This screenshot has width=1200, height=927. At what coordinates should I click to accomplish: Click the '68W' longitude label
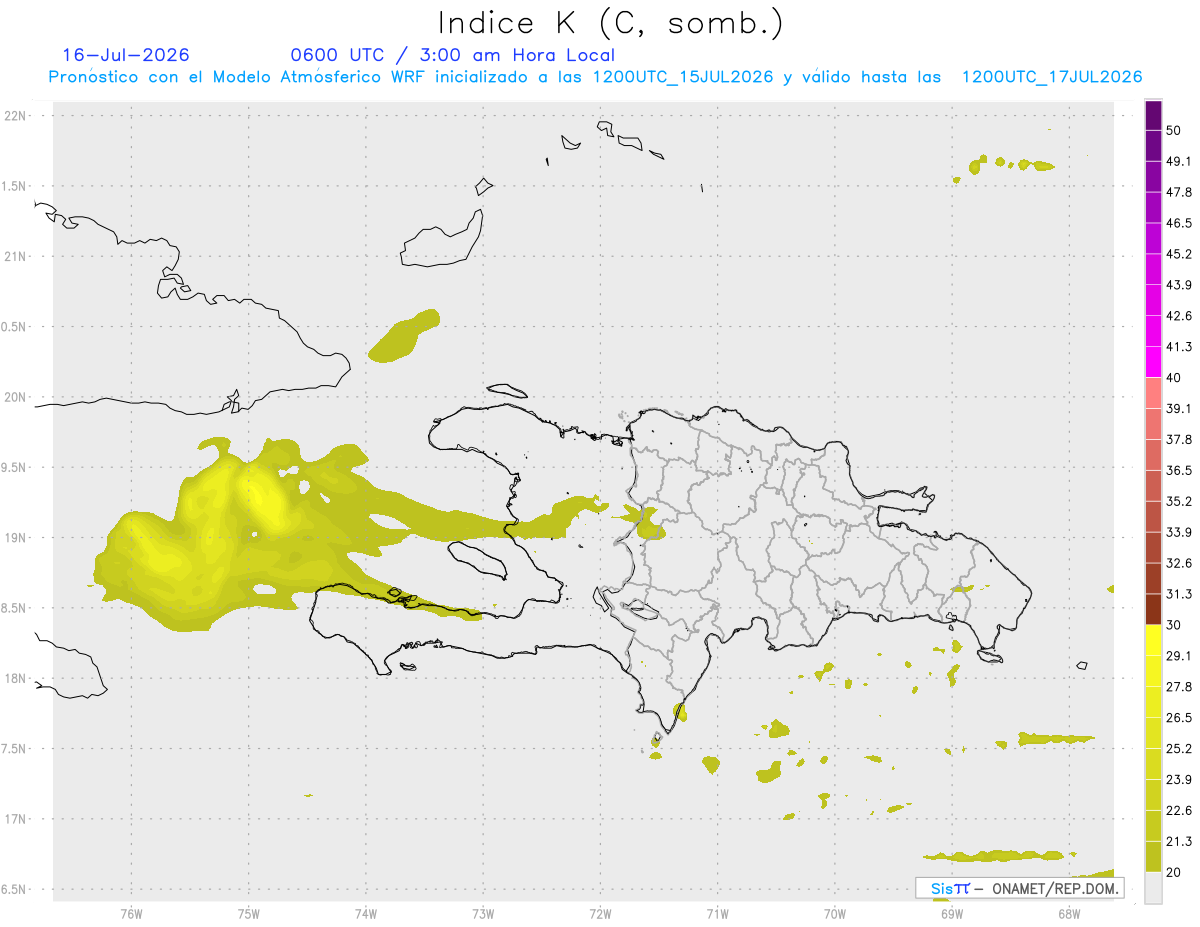(1068, 914)
